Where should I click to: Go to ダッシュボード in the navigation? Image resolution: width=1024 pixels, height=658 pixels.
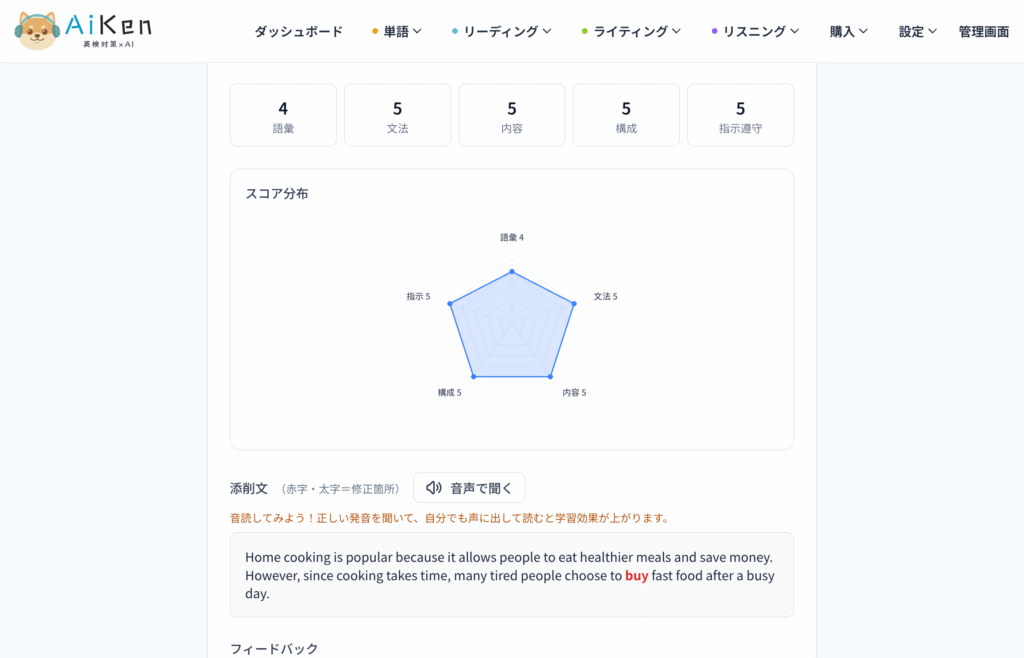[298, 31]
